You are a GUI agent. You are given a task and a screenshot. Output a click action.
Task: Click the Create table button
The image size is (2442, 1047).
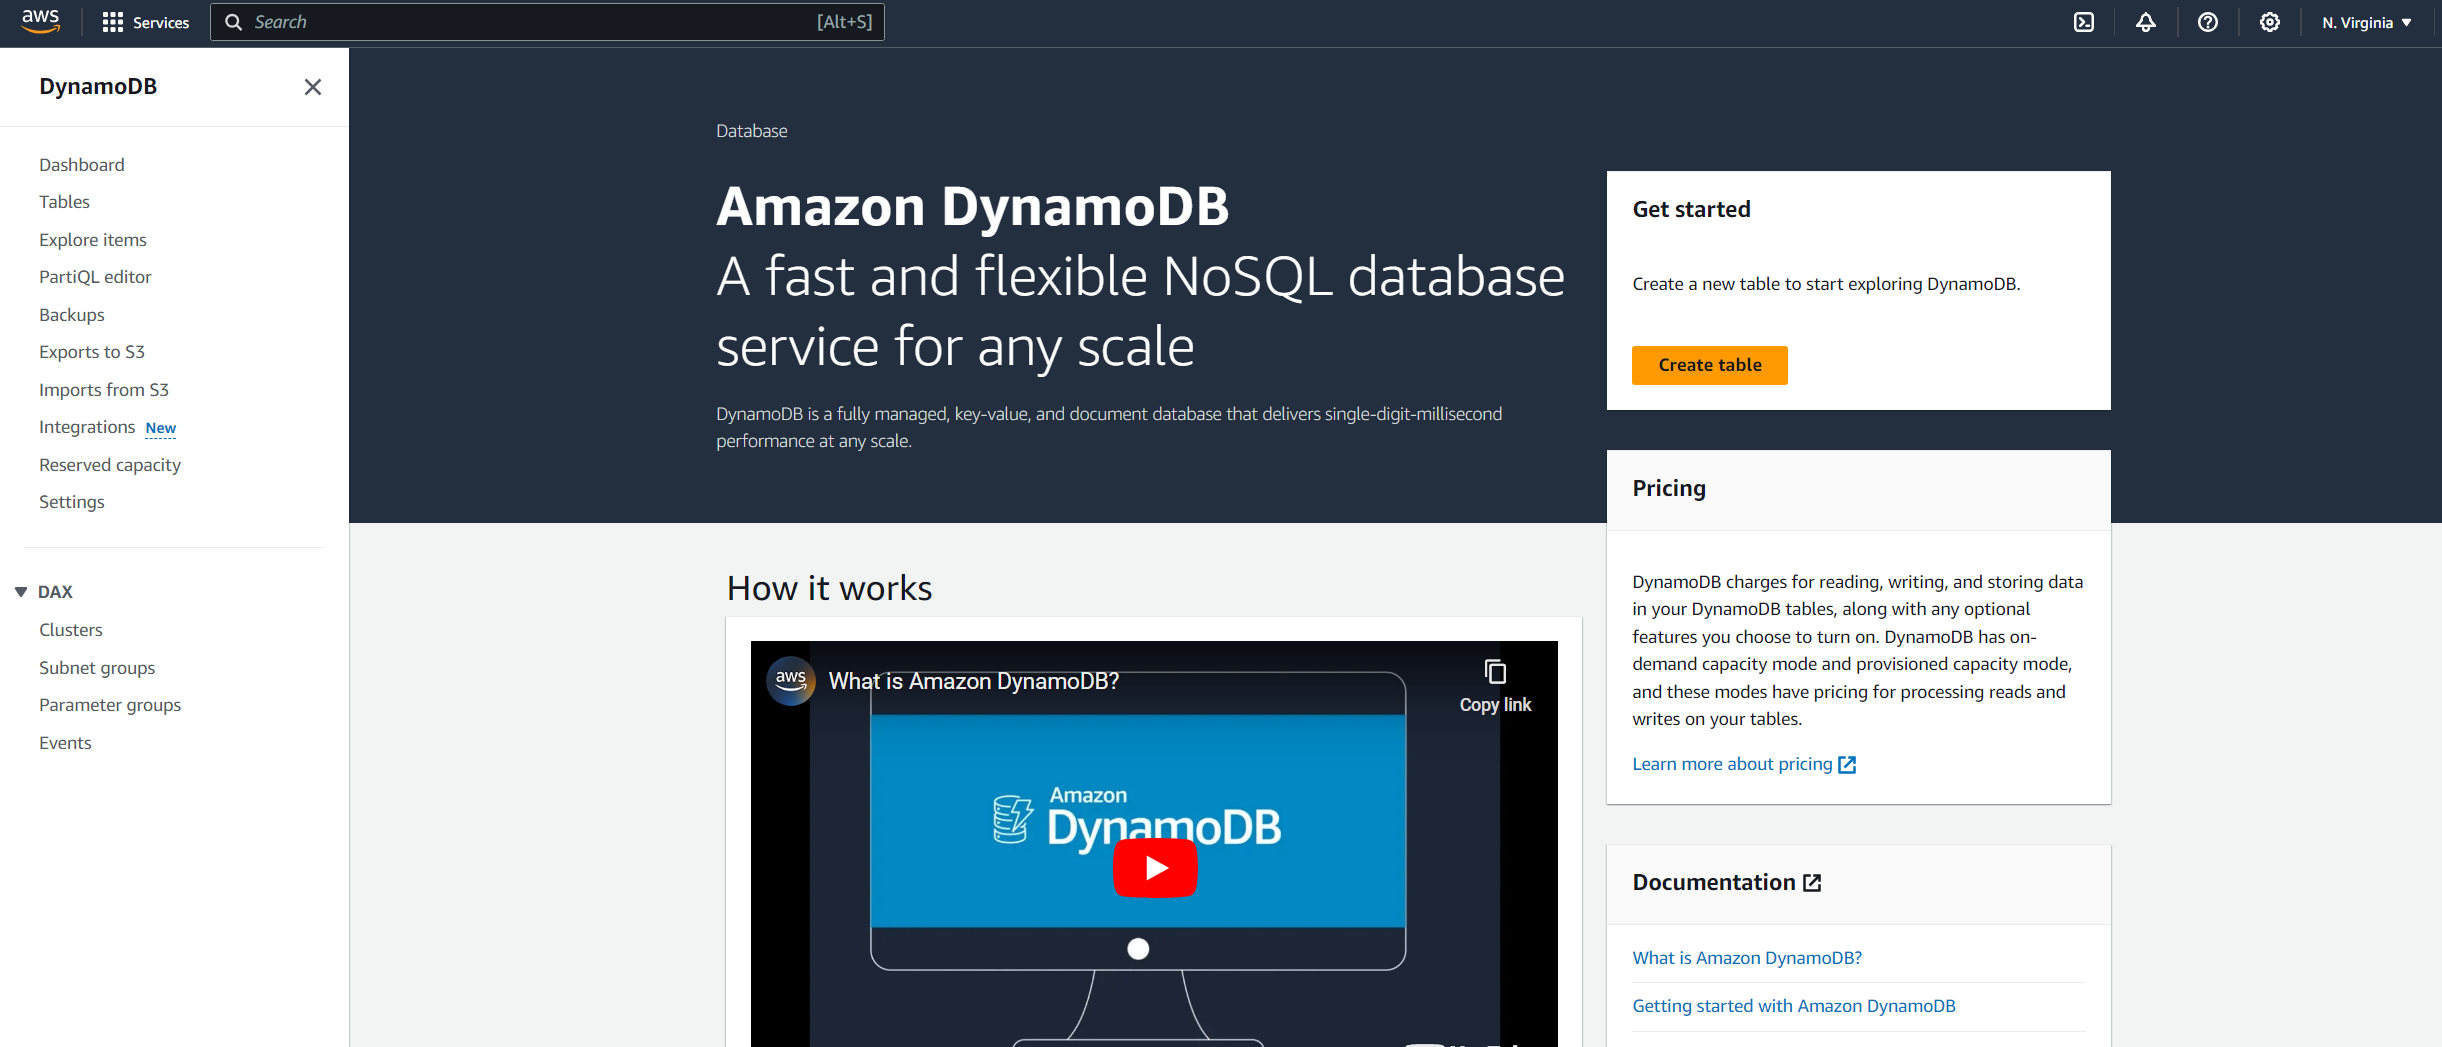coord(1710,365)
